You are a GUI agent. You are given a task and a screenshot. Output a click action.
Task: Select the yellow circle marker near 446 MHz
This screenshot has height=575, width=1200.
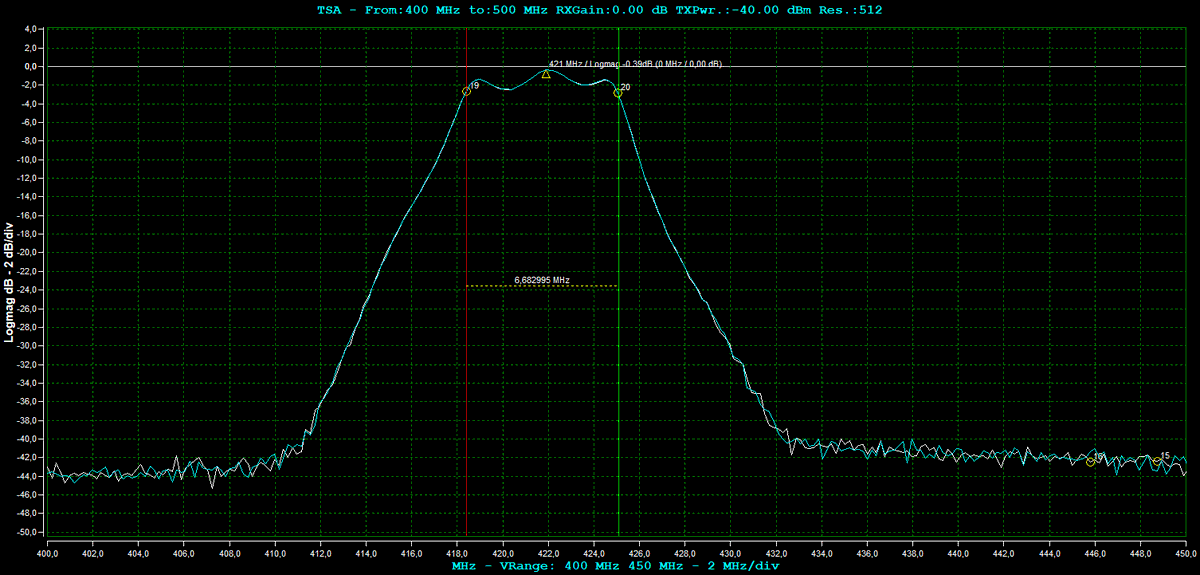(1091, 461)
